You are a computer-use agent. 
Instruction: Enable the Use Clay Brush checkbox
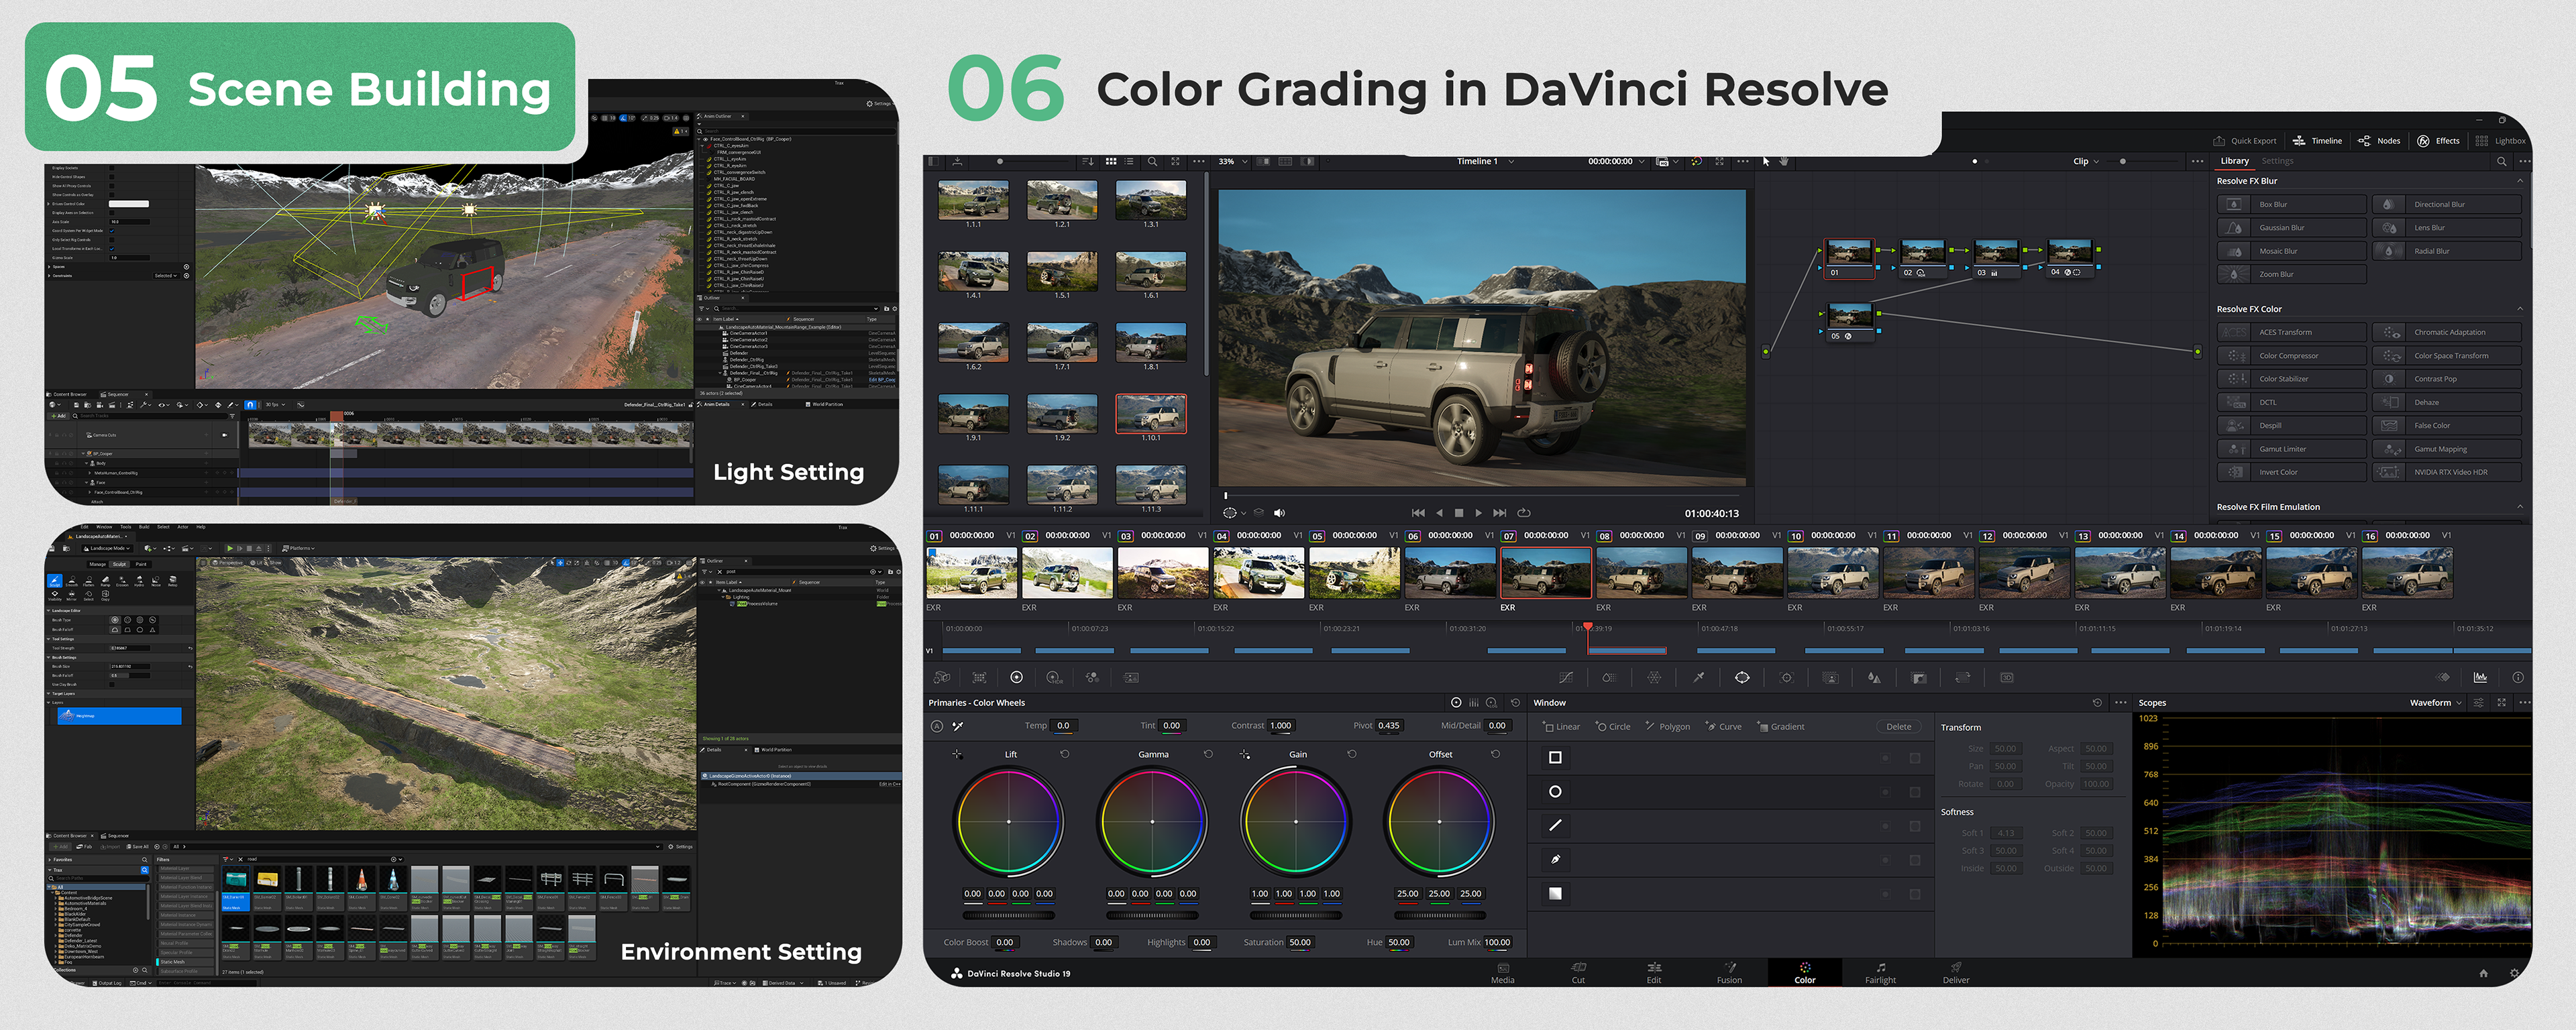(112, 685)
